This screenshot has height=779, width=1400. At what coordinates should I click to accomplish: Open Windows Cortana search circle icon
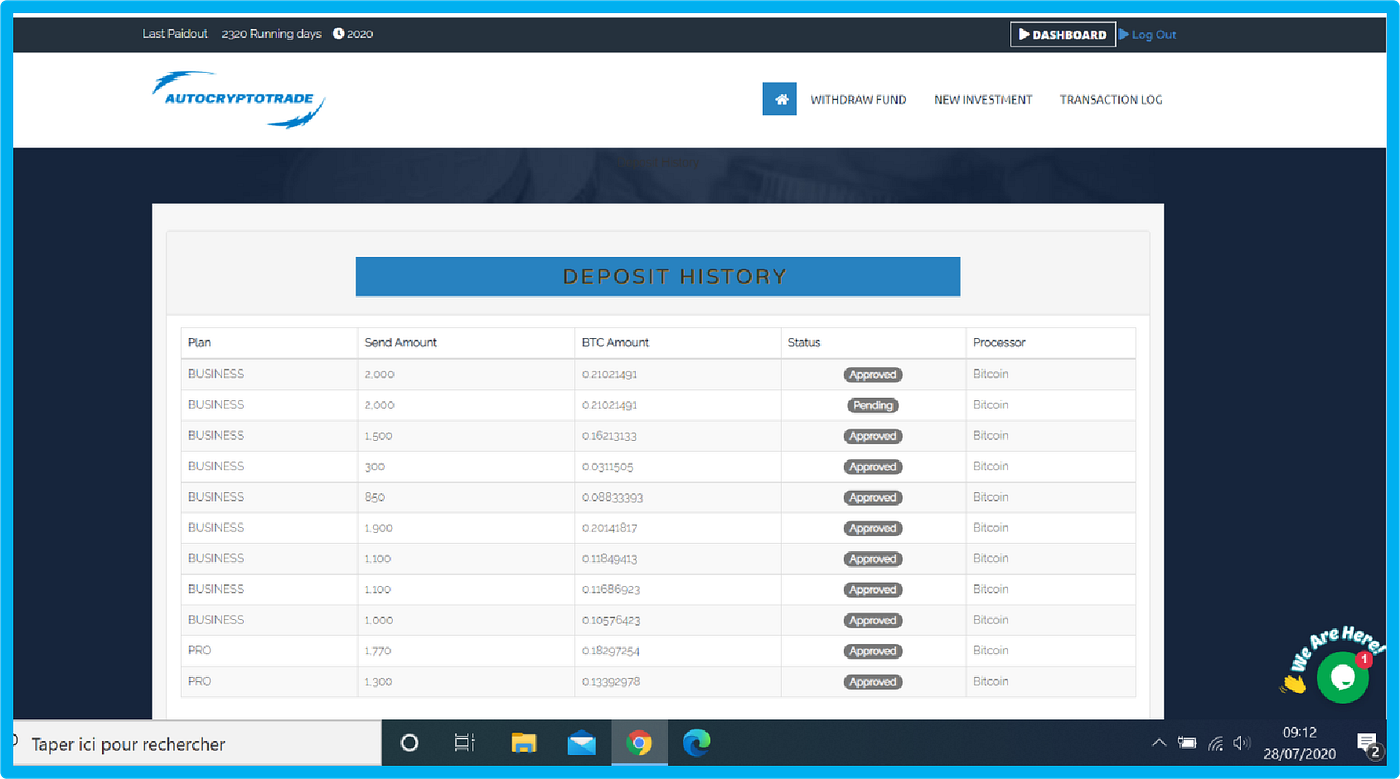[x=409, y=743]
